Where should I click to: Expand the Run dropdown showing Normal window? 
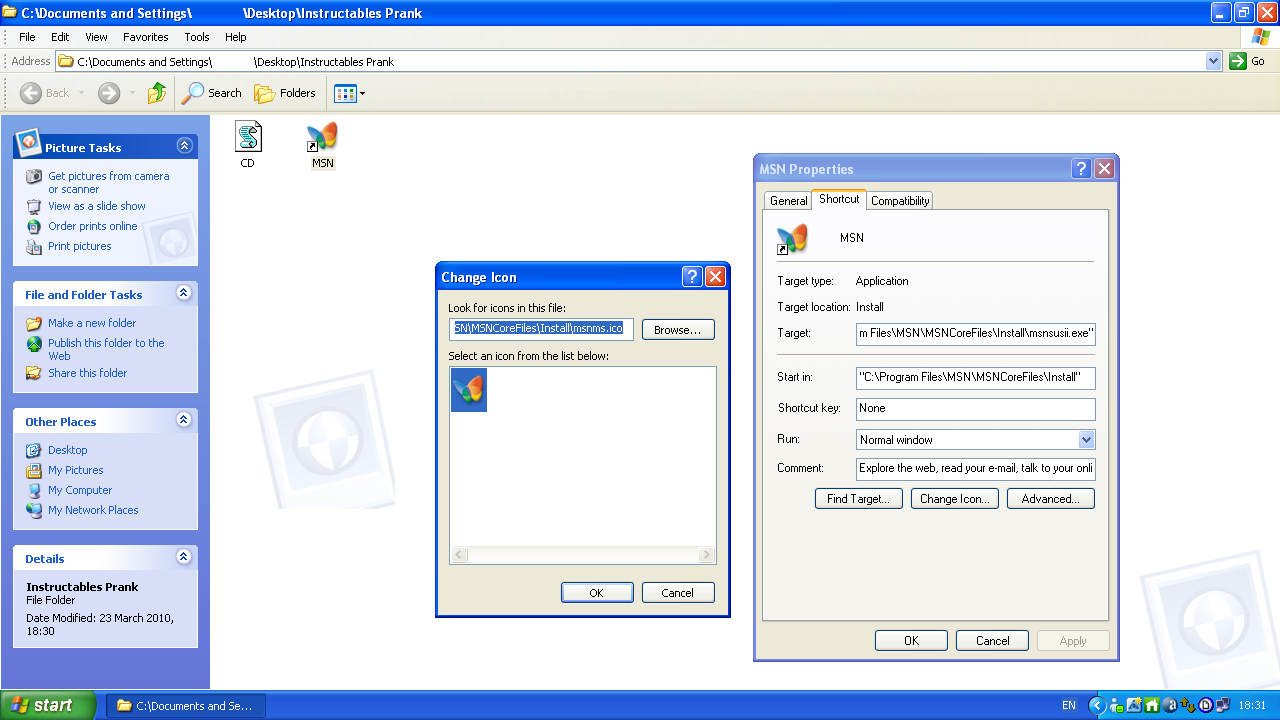click(1086, 440)
